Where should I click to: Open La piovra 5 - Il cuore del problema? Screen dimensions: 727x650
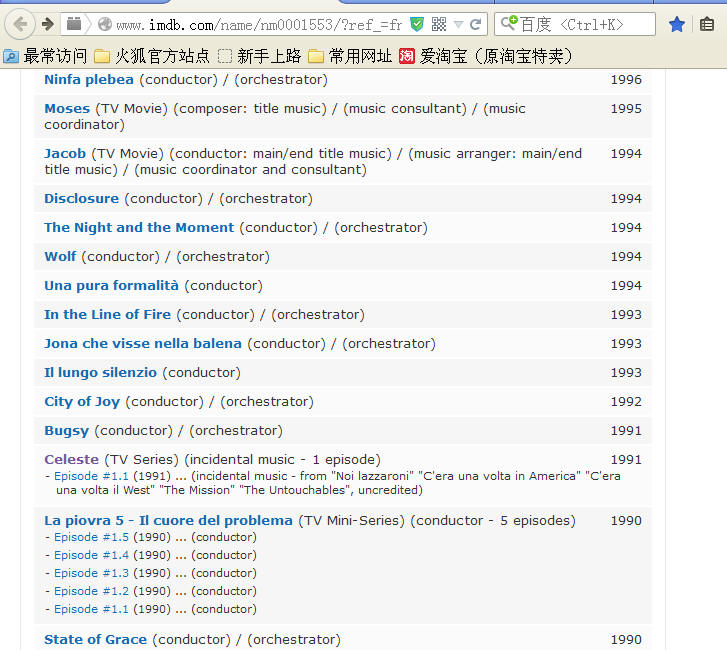coord(168,521)
